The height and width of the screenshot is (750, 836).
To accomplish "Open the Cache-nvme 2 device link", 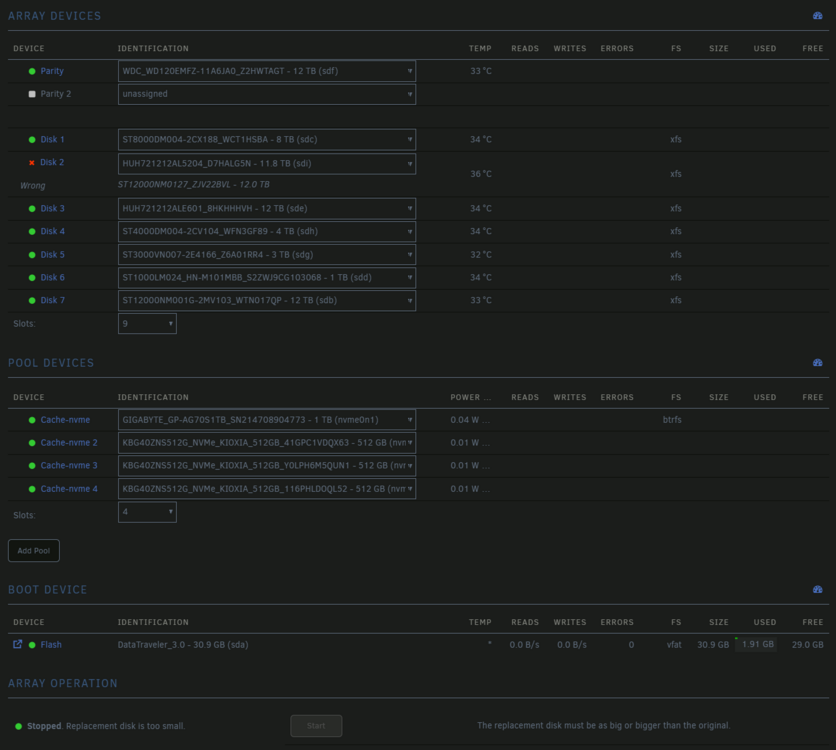I will (x=69, y=443).
